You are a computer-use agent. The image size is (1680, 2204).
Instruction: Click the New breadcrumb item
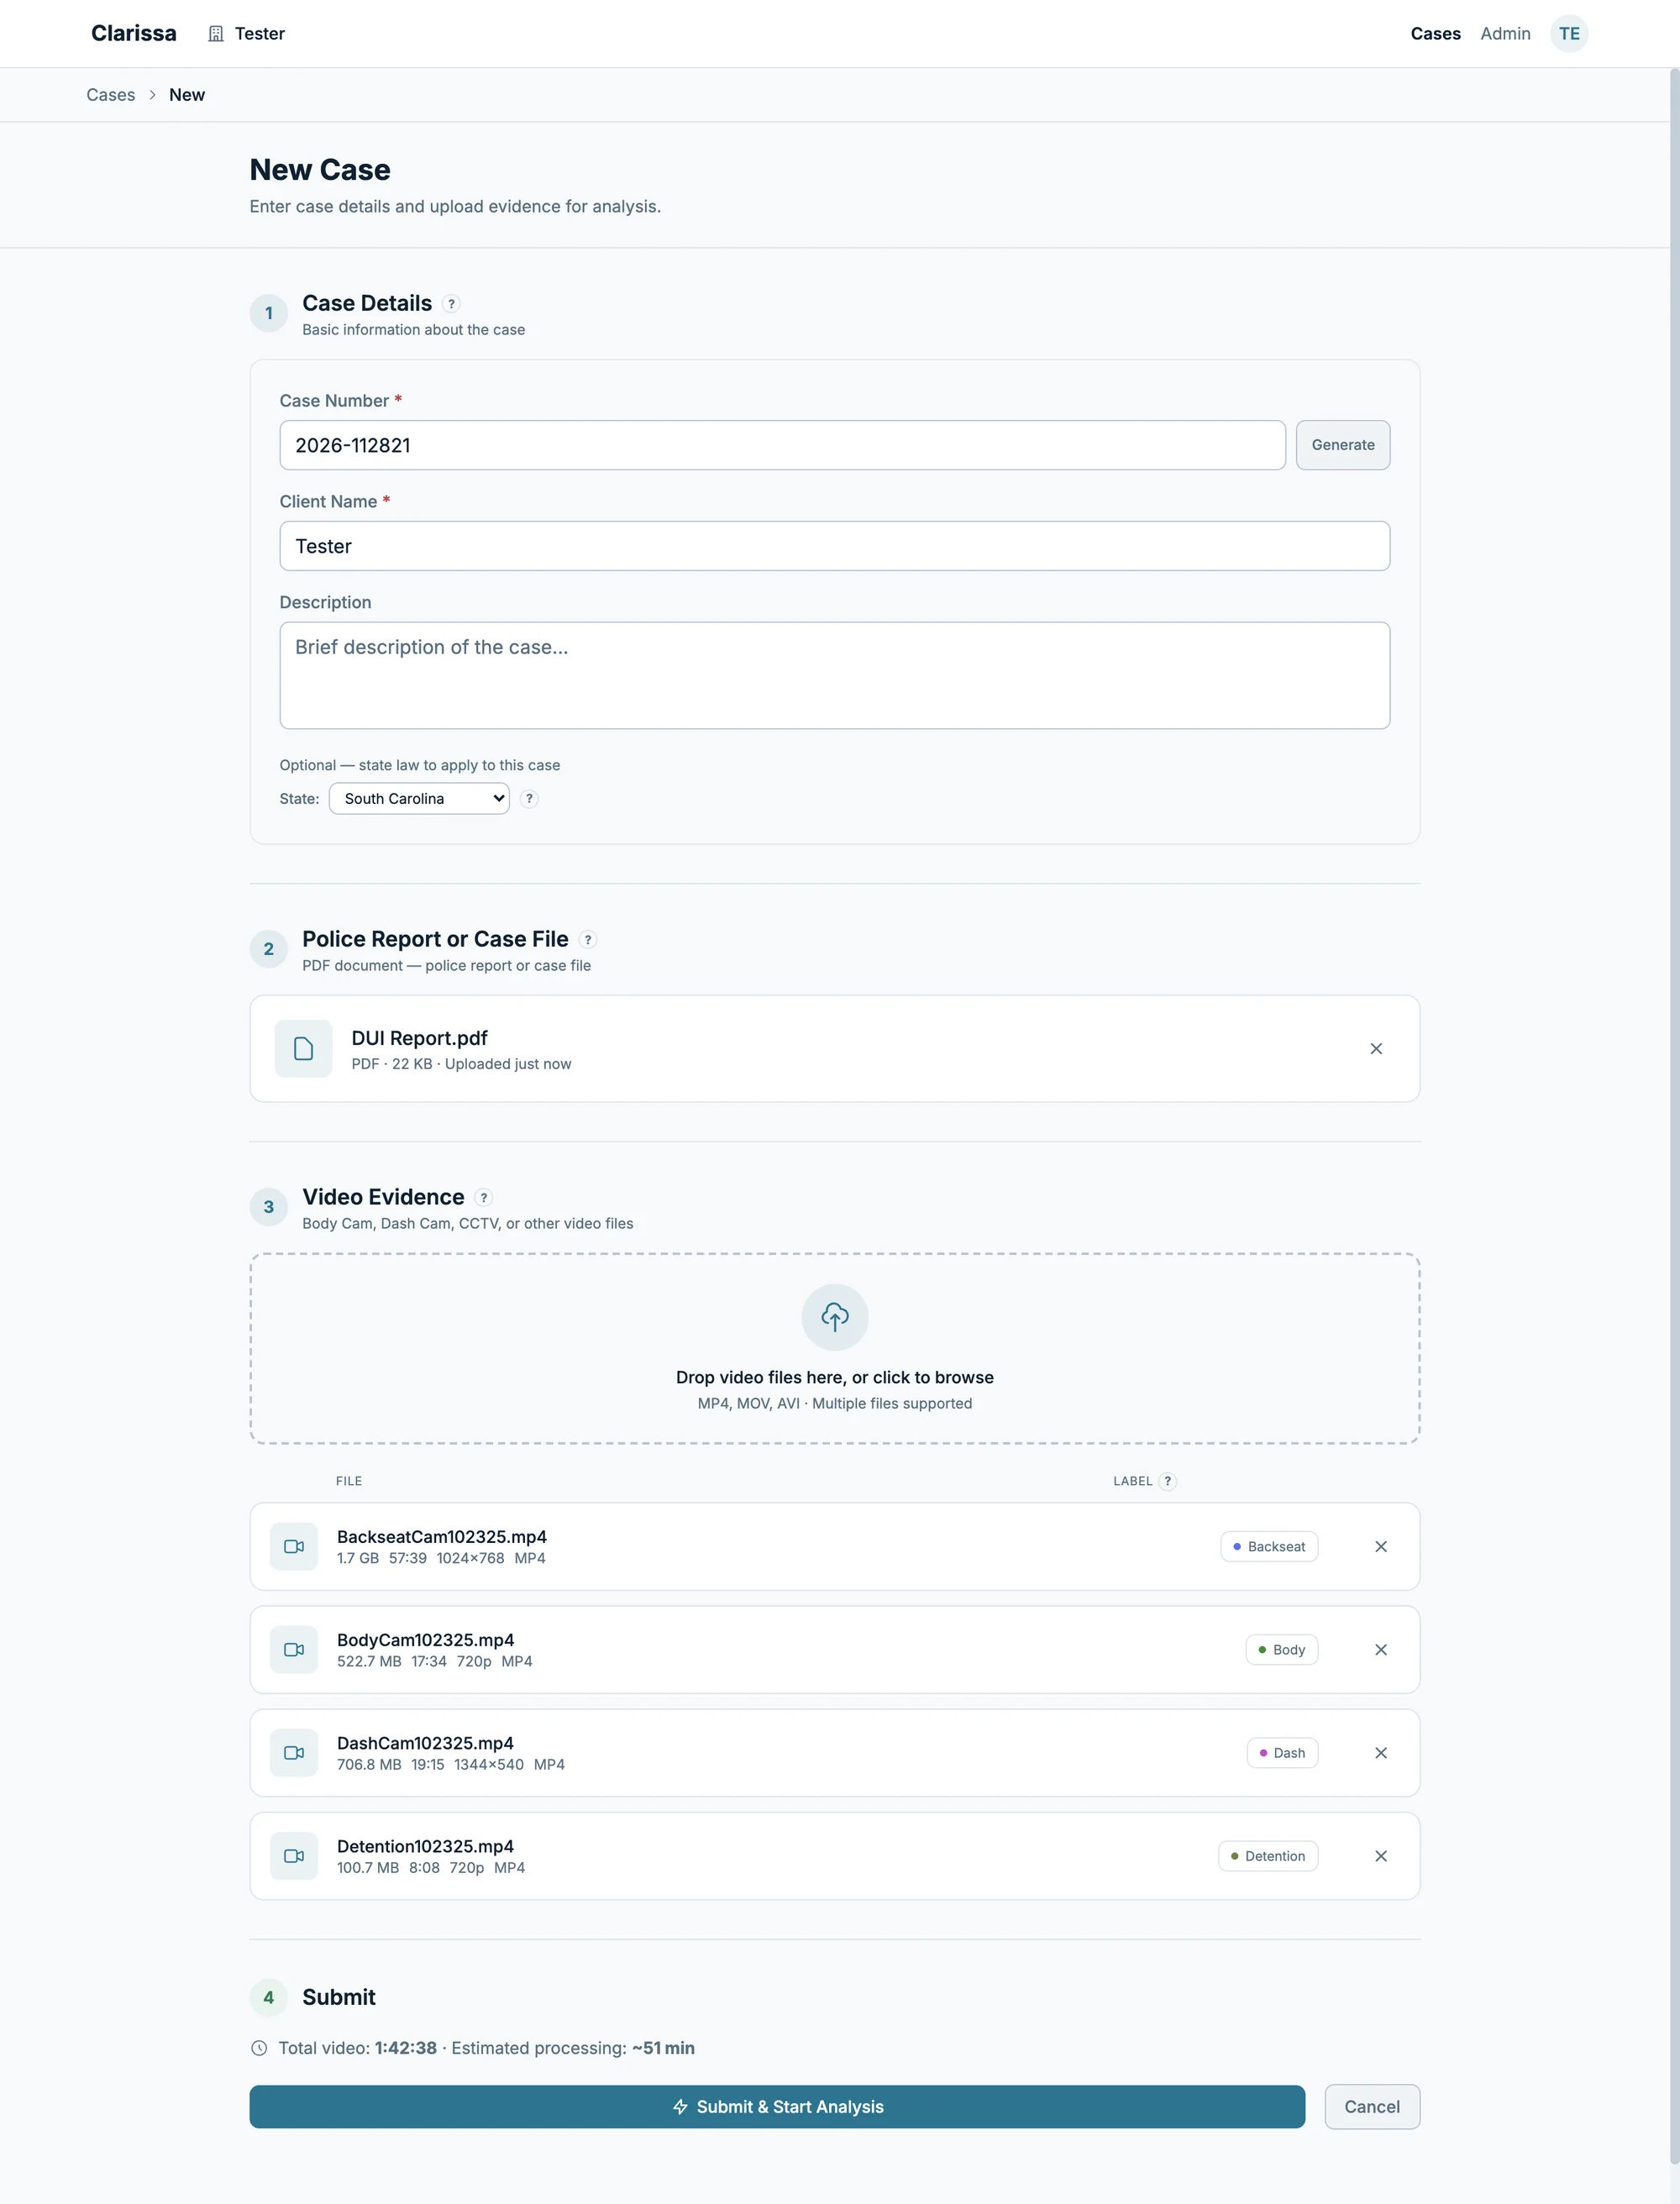coord(187,95)
